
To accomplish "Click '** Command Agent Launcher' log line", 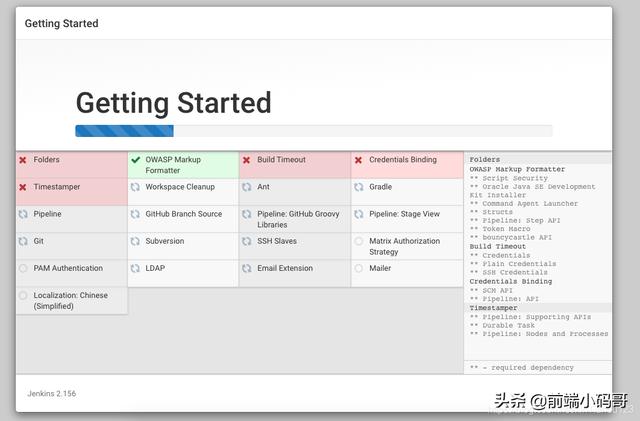I will [x=524, y=203].
